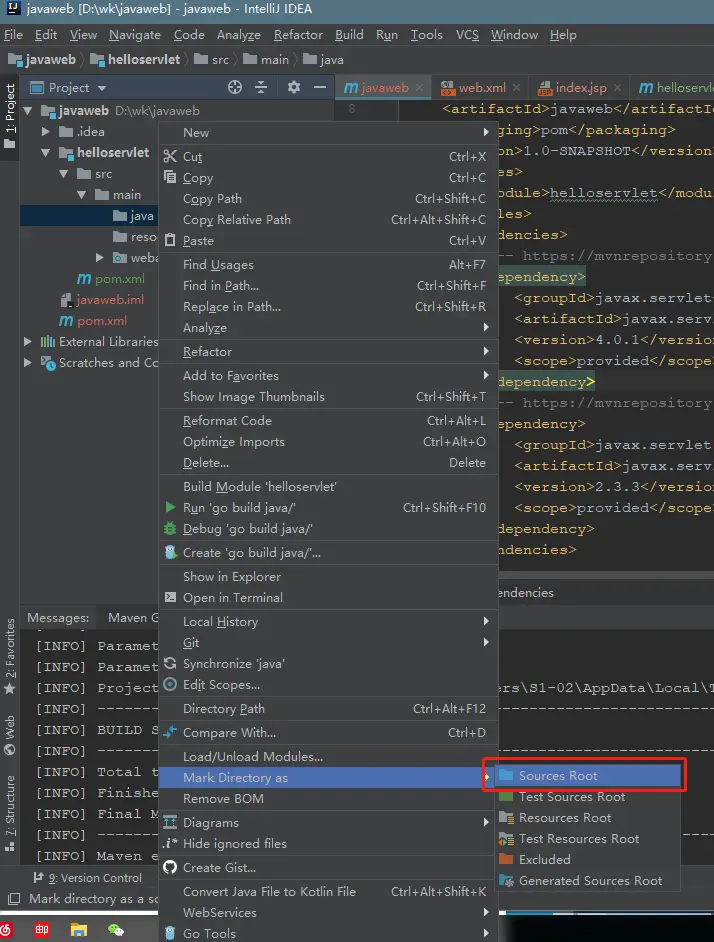Click the green Test Sources Root folder icon
The image size is (714, 942).
[x=507, y=797]
